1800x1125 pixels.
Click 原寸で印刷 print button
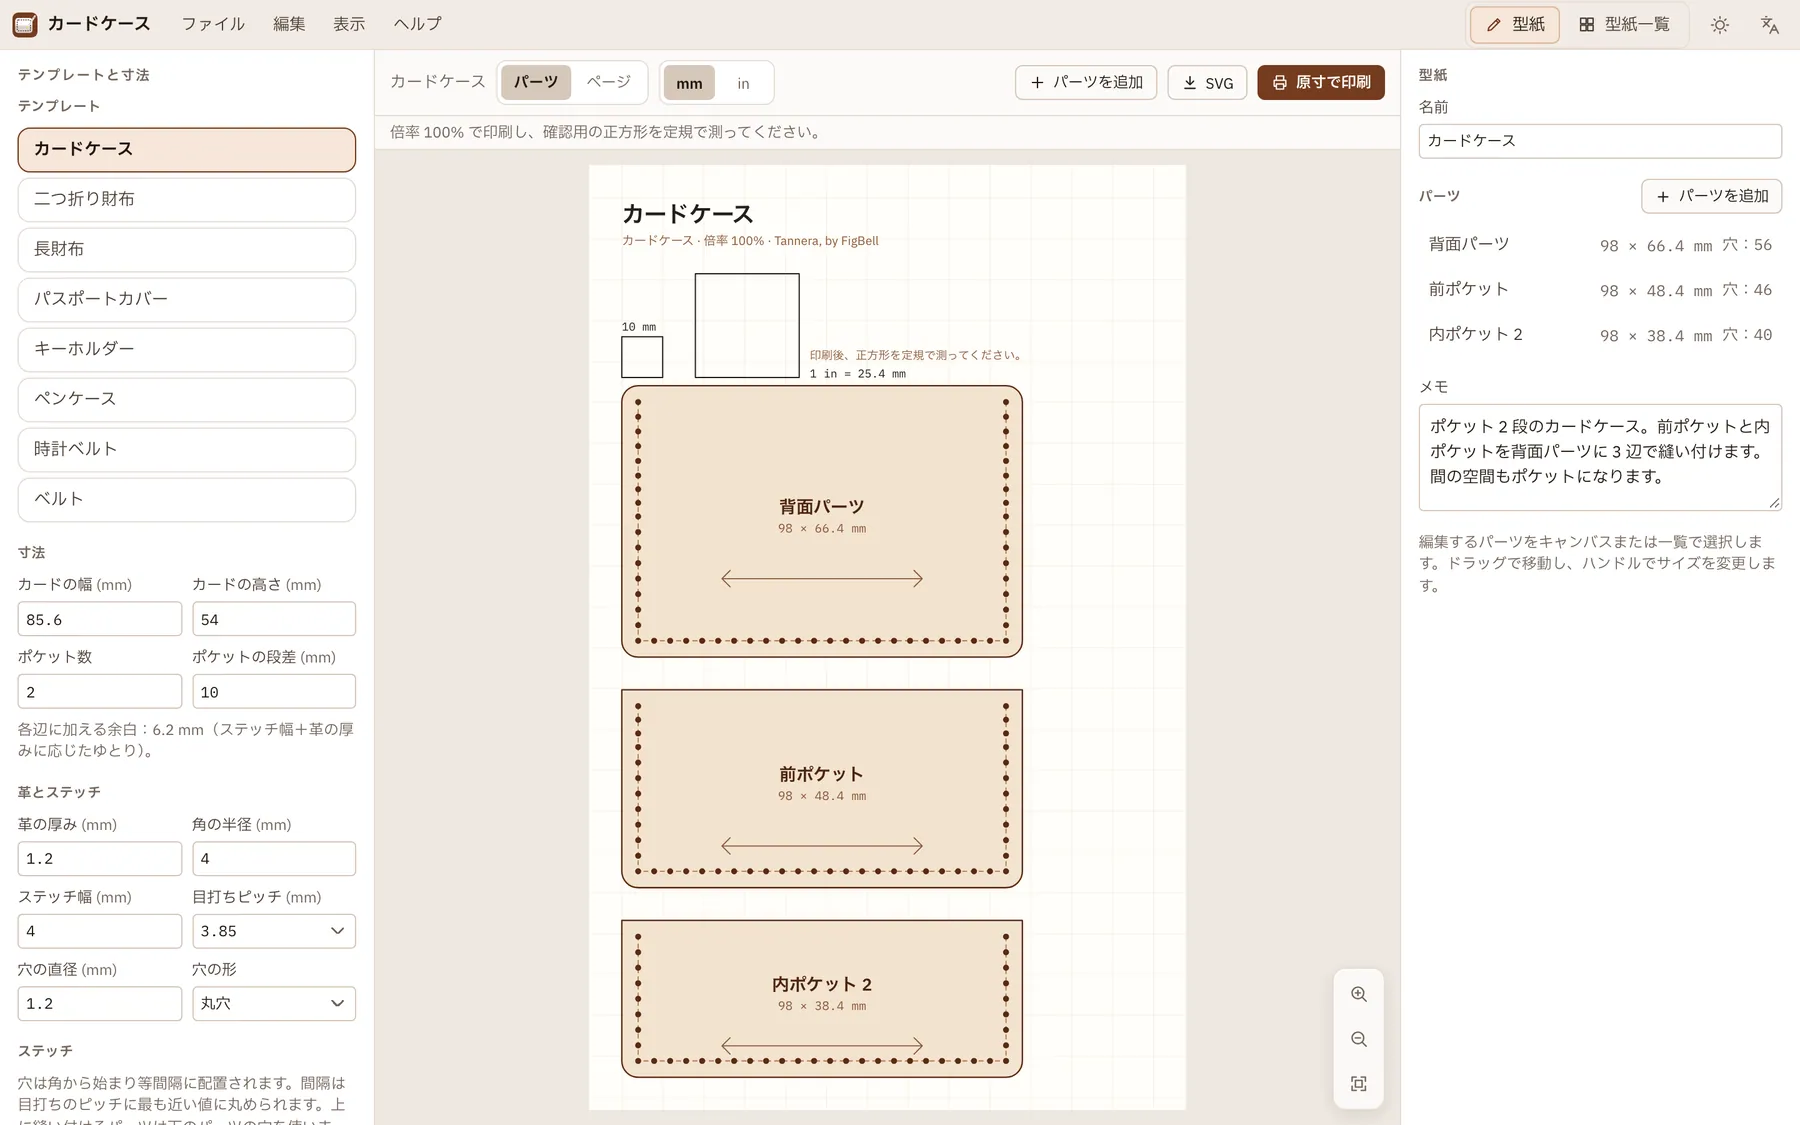(x=1321, y=82)
